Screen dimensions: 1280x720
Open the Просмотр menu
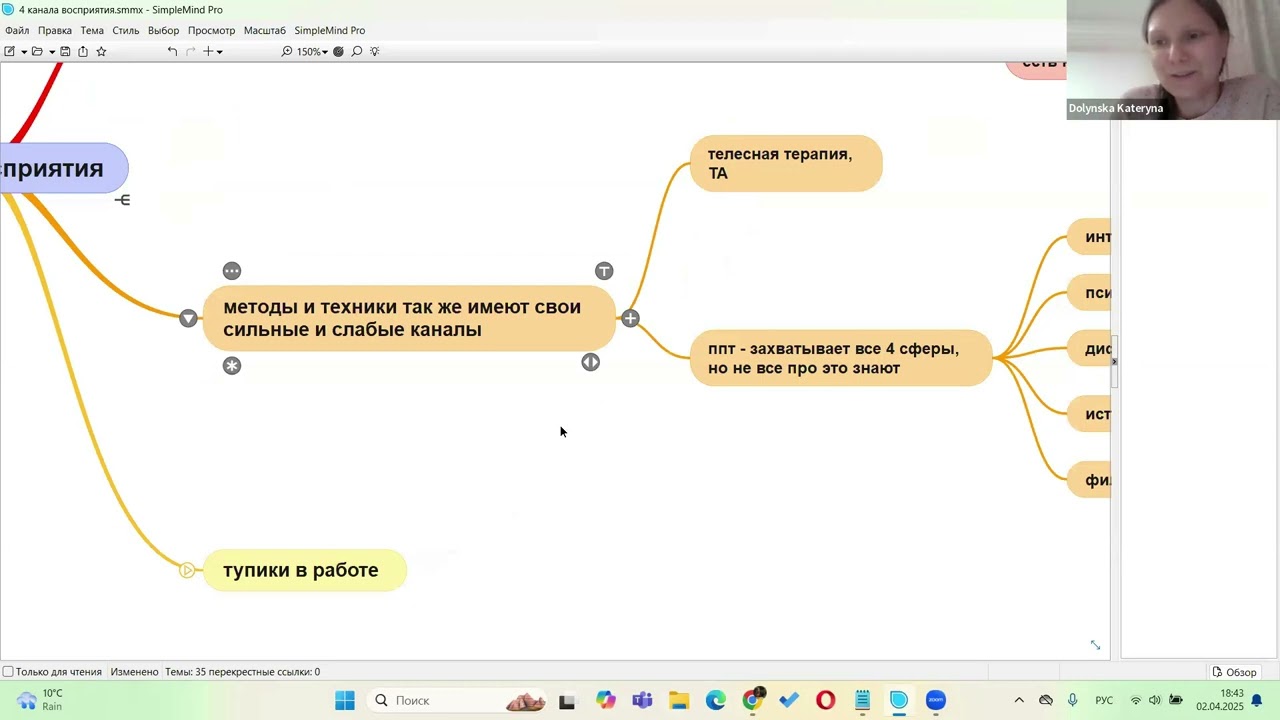pyautogui.click(x=211, y=30)
